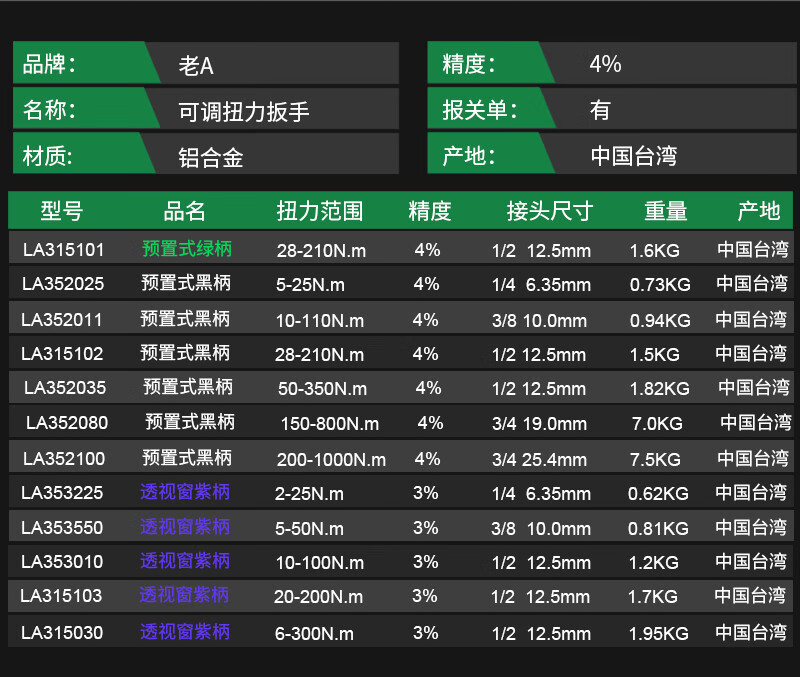The width and height of the screenshot is (800, 677).
Task: Click the 可调扭力扳手 product name value
Action: pos(243,112)
